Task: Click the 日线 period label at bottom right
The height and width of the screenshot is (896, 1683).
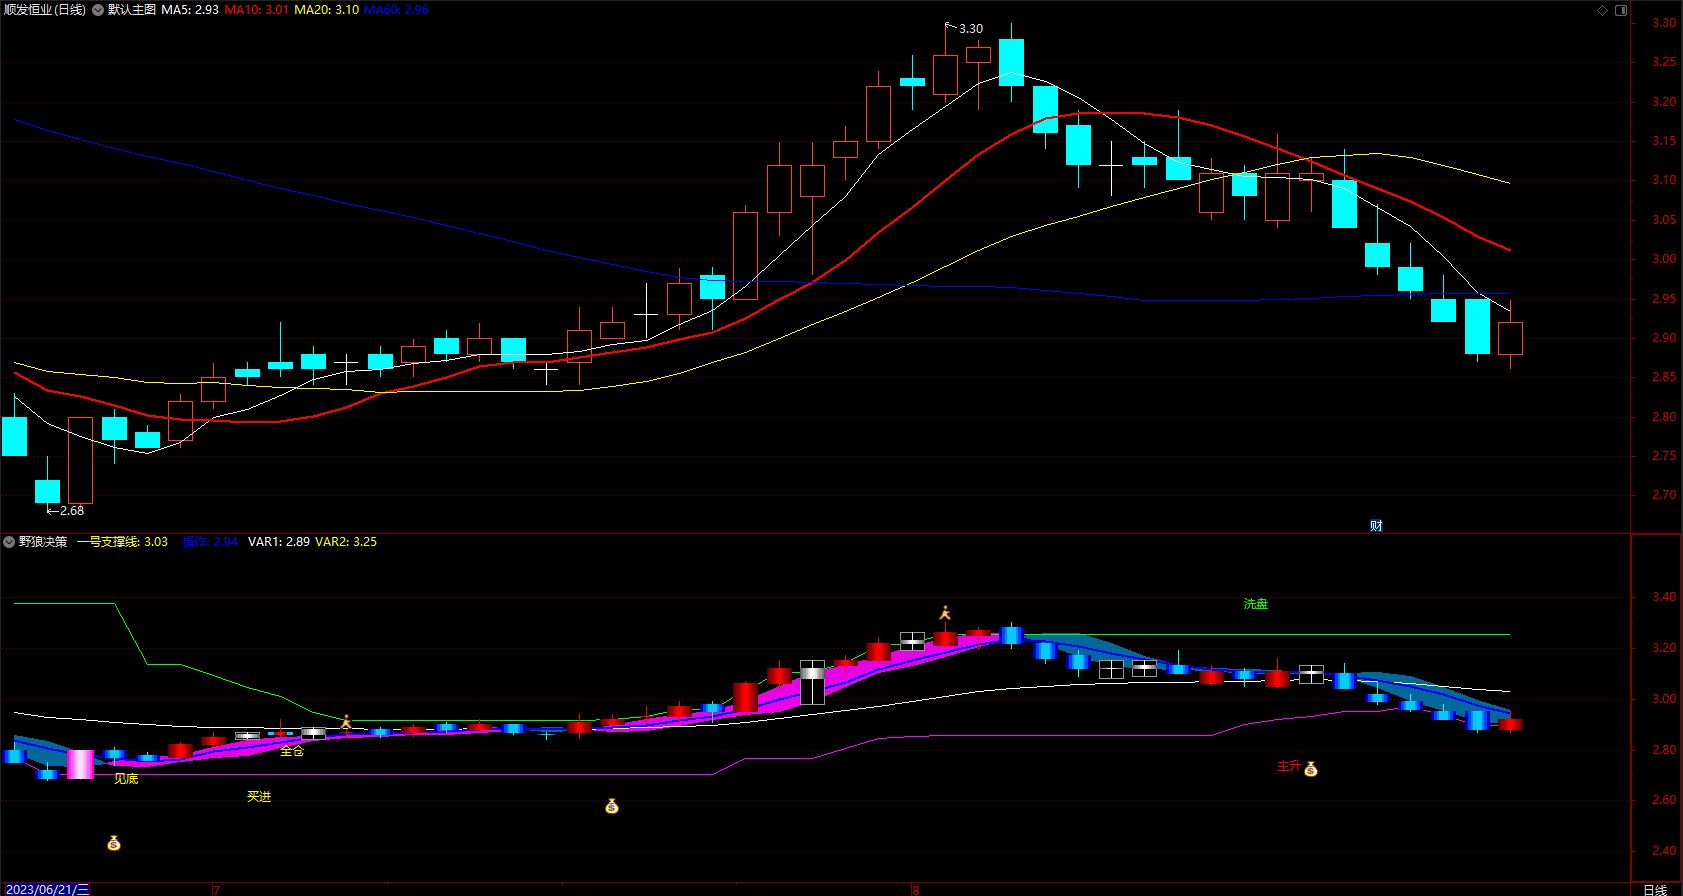Action: tap(1656, 889)
